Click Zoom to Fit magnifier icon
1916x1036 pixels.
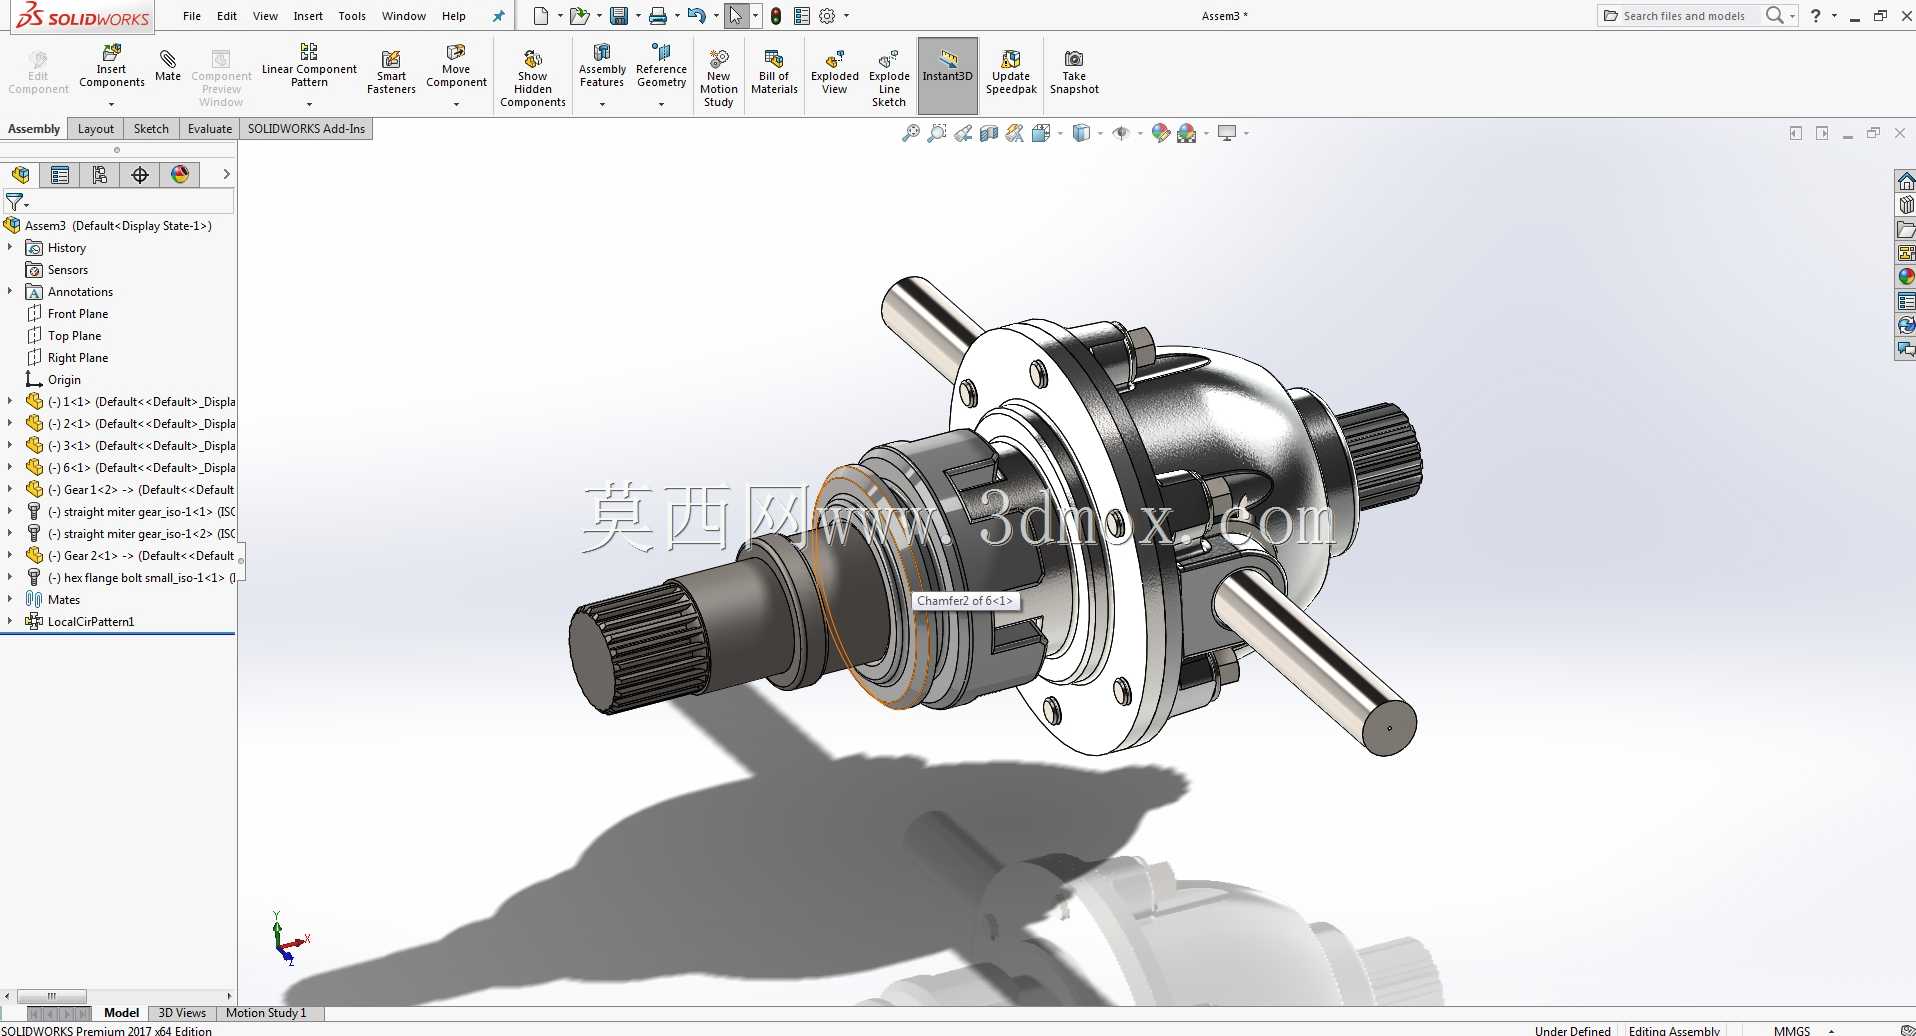click(910, 133)
